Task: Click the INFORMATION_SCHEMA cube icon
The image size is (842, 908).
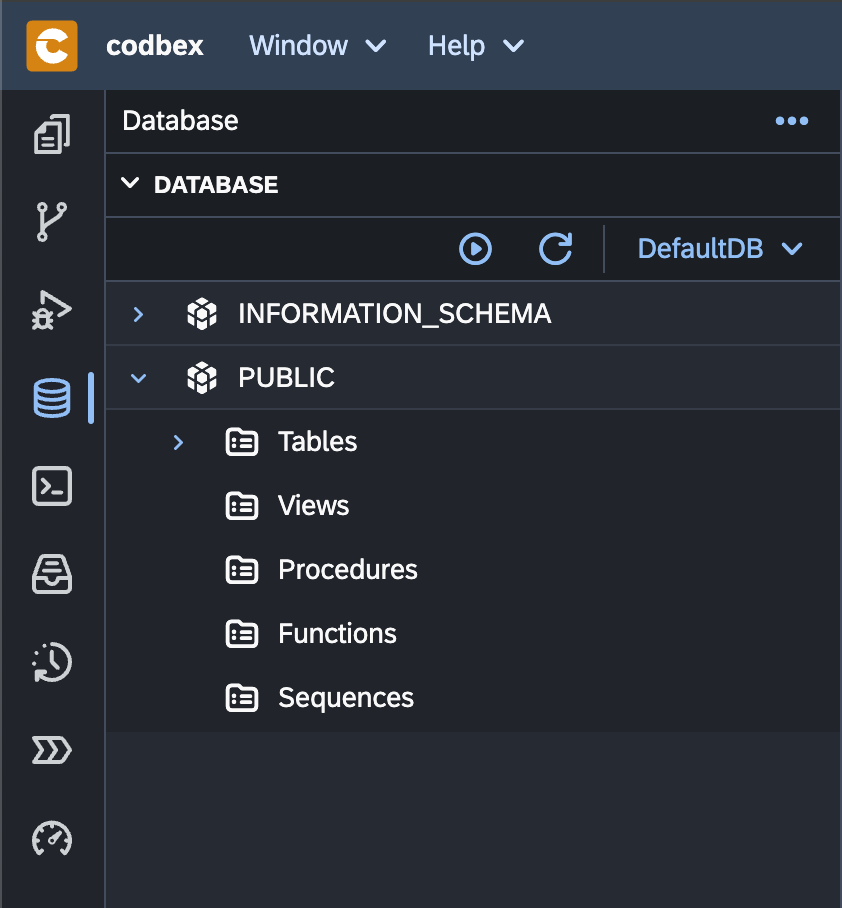Action: coord(202,314)
